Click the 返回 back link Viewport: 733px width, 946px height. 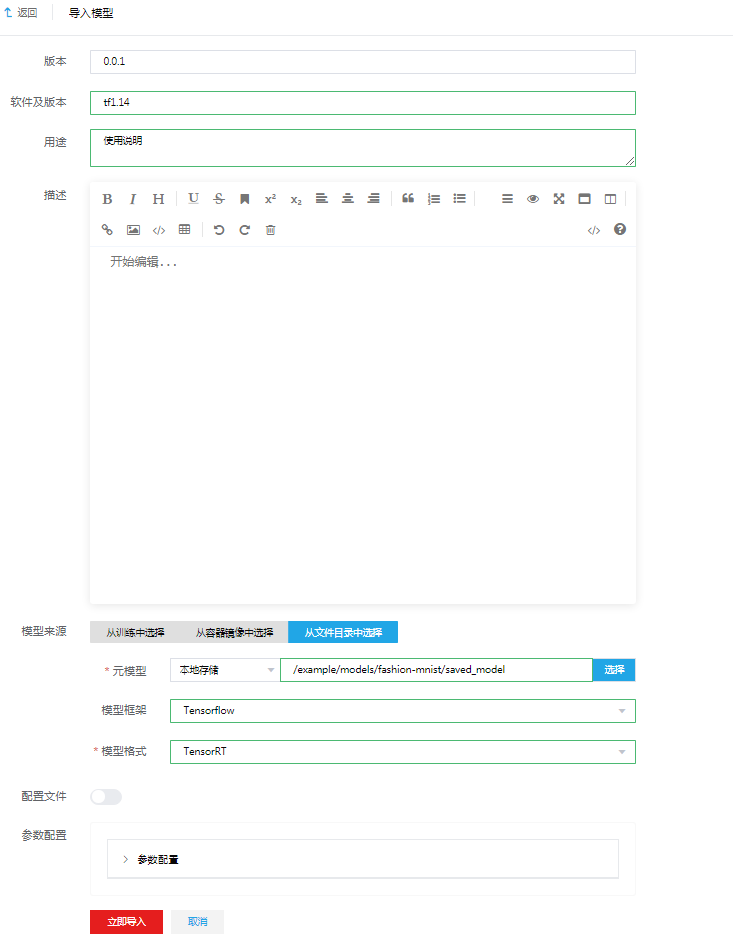click(x=21, y=13)
